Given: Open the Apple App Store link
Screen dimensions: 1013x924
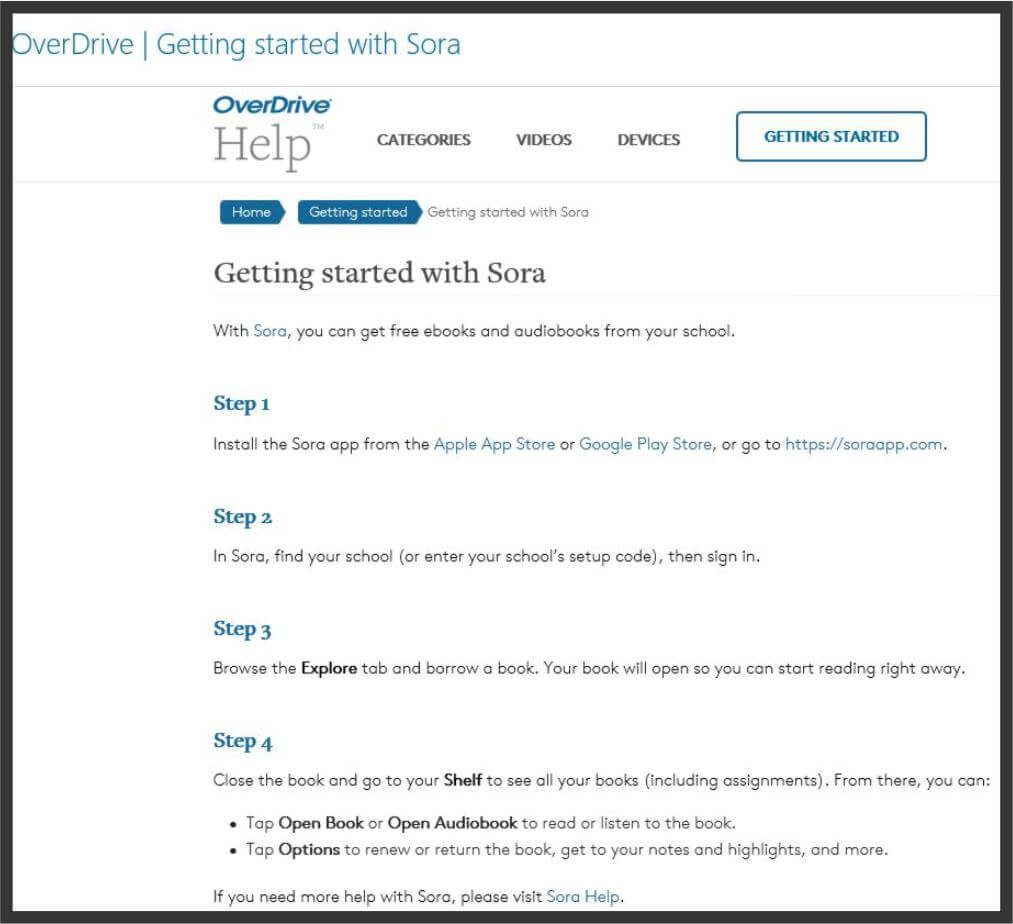Looking at the screenshot, I should coord(494,445).
